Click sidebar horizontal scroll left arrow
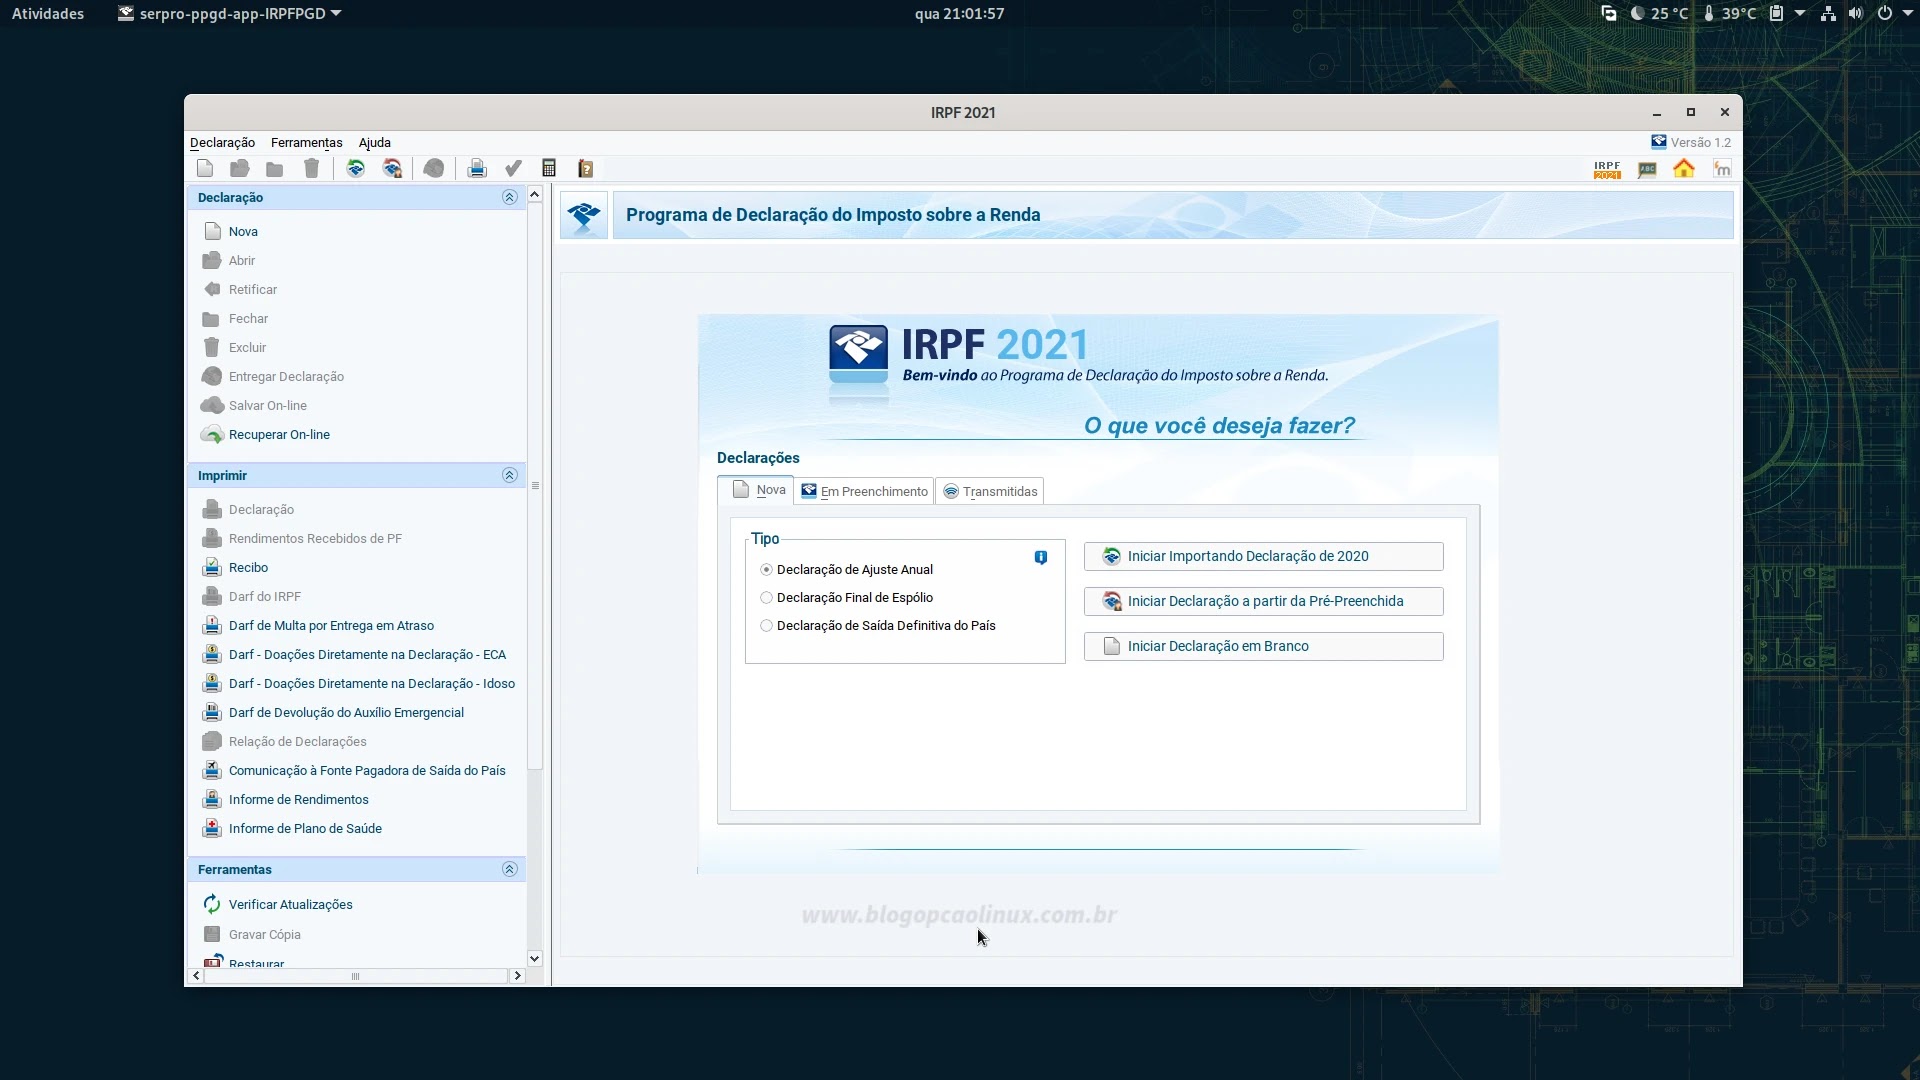This screenshot has width=1920, height=1080. (x=196, y=975)
